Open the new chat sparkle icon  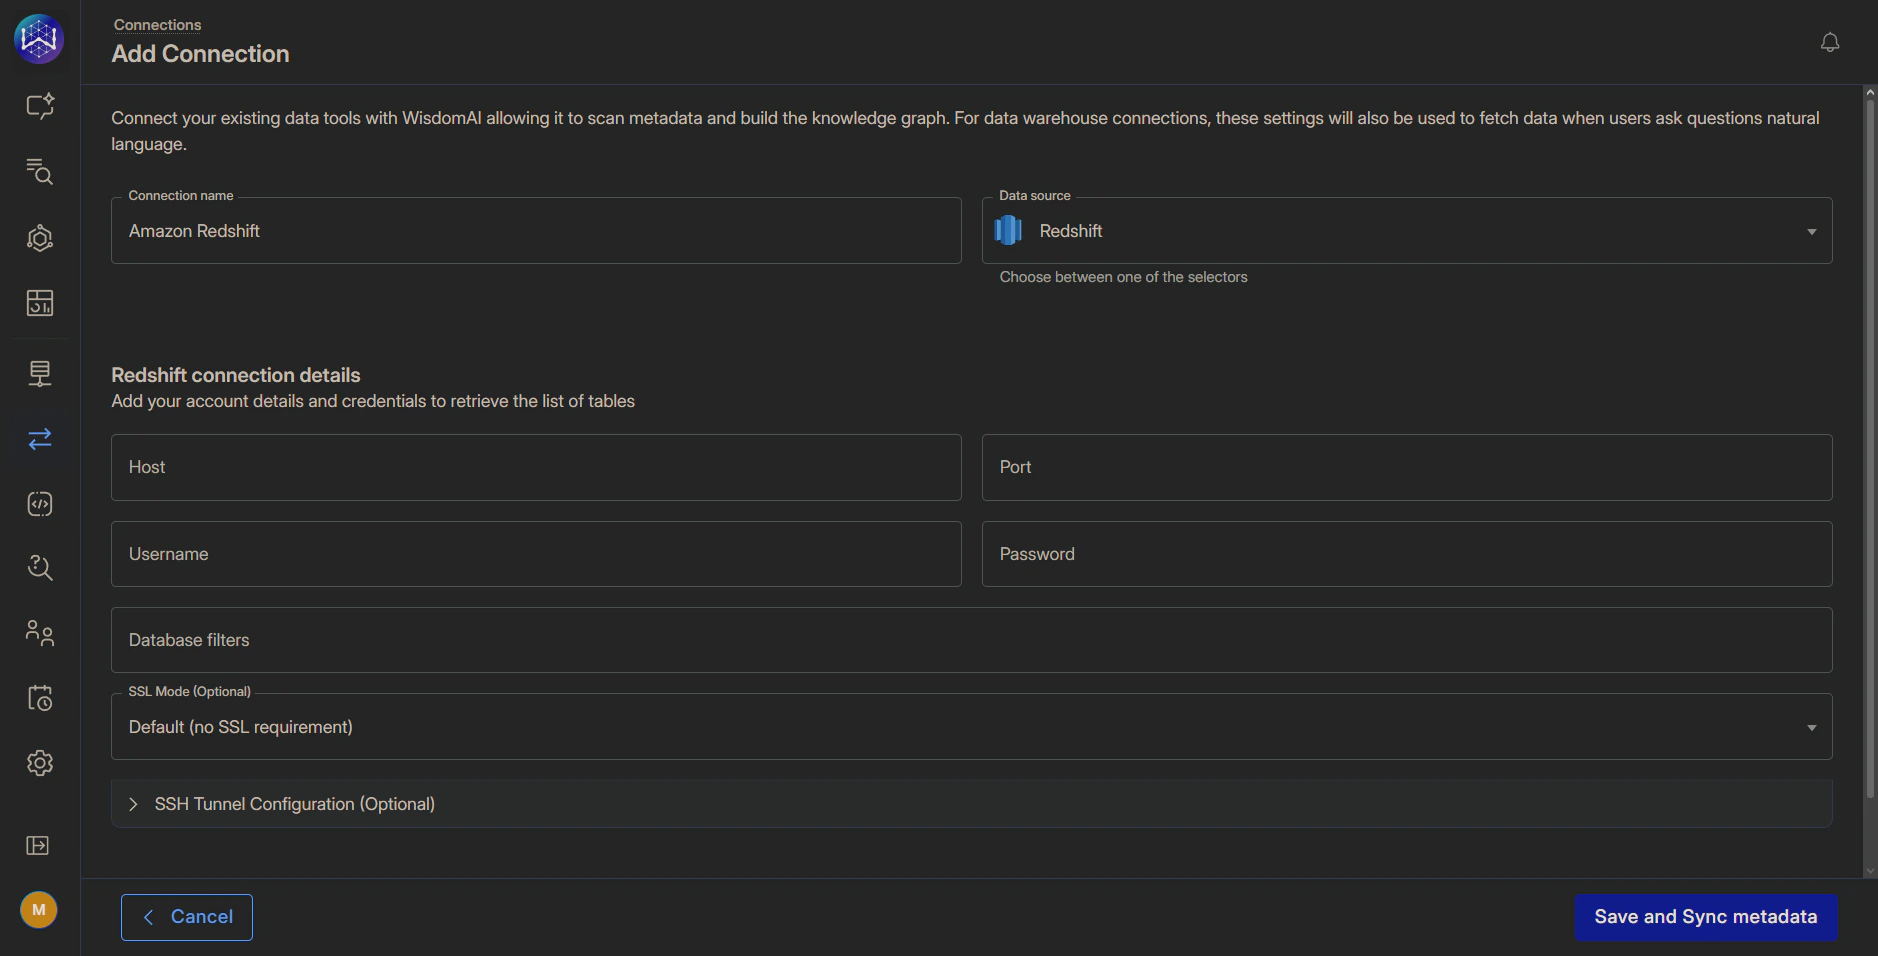(40, 106)
